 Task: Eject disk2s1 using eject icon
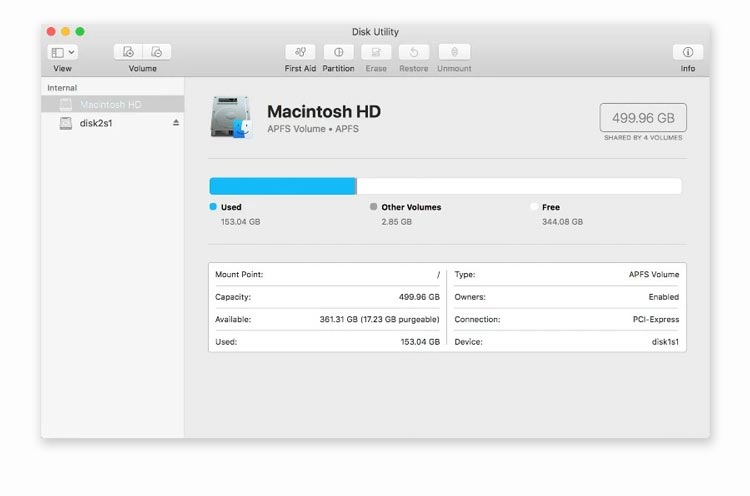point(176,123)
